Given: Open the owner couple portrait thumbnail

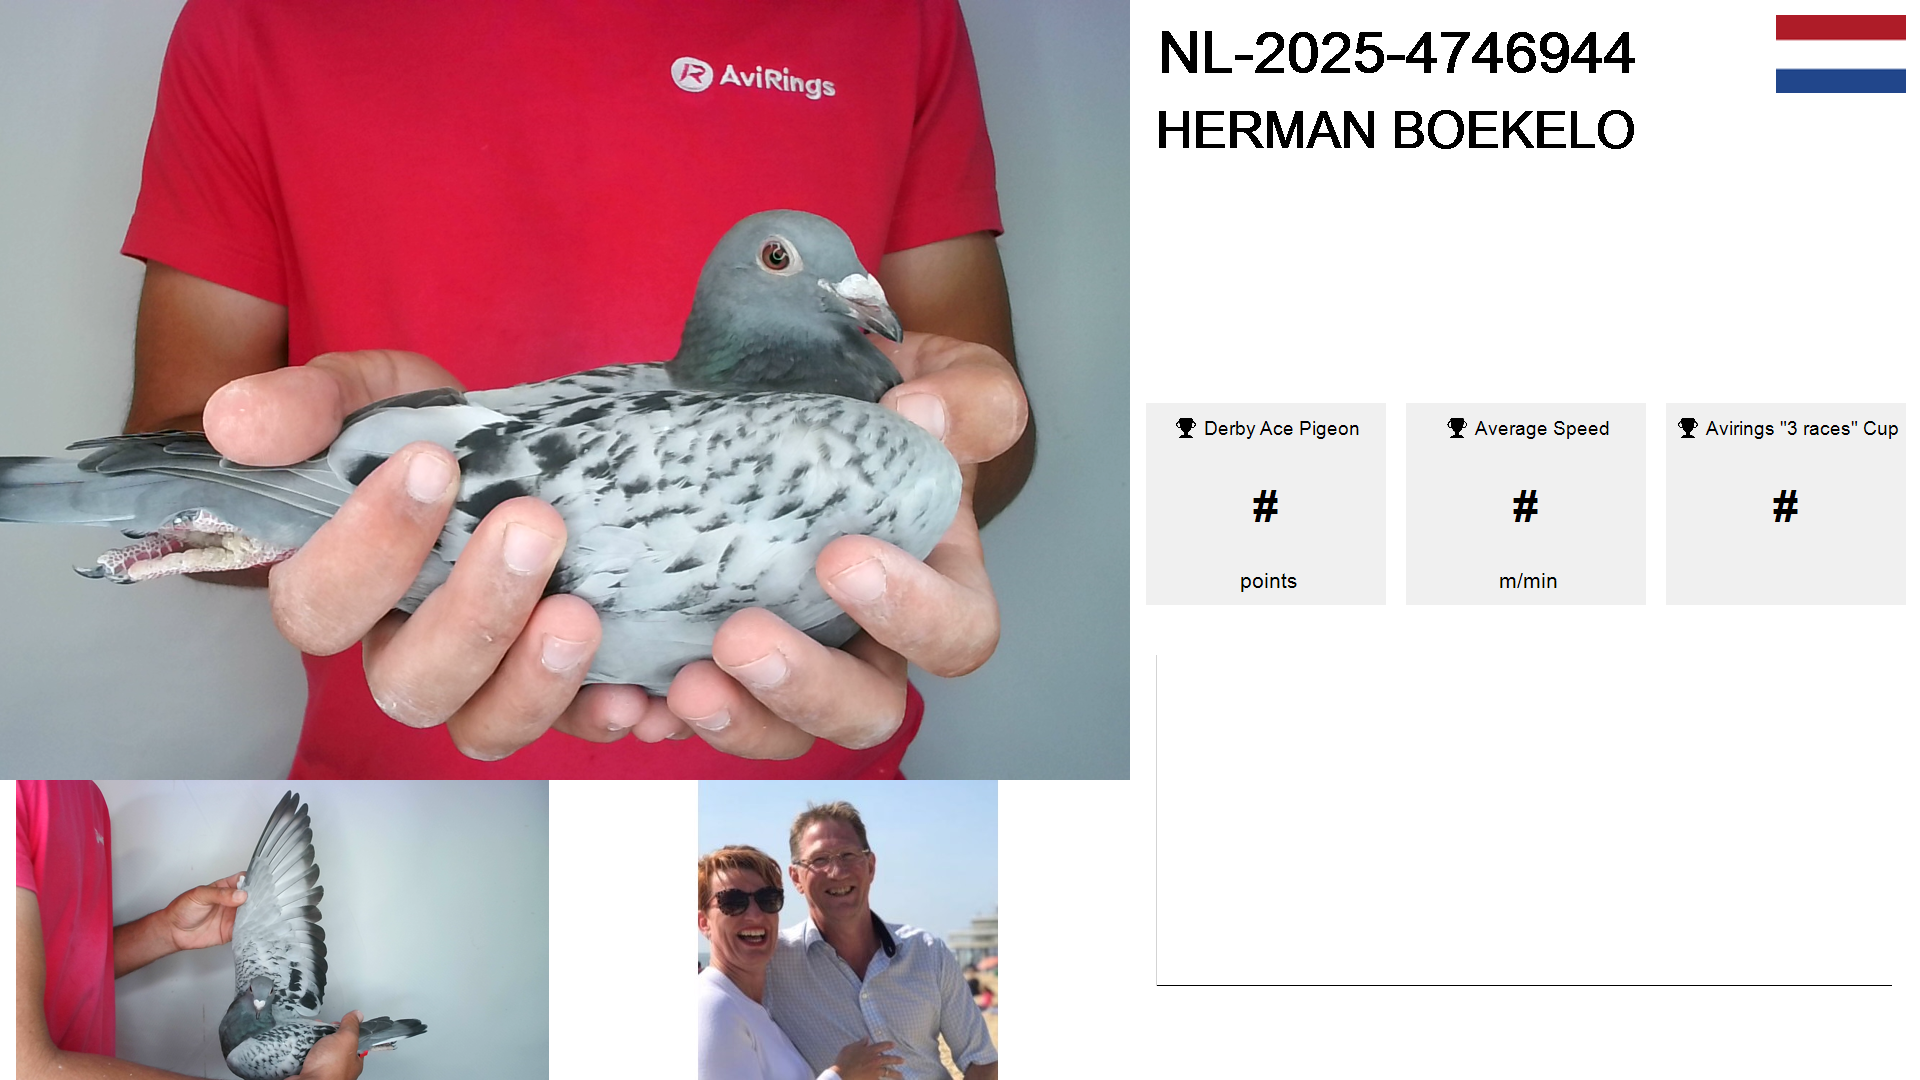Looking at the screenshot, I should pos(848,930).
